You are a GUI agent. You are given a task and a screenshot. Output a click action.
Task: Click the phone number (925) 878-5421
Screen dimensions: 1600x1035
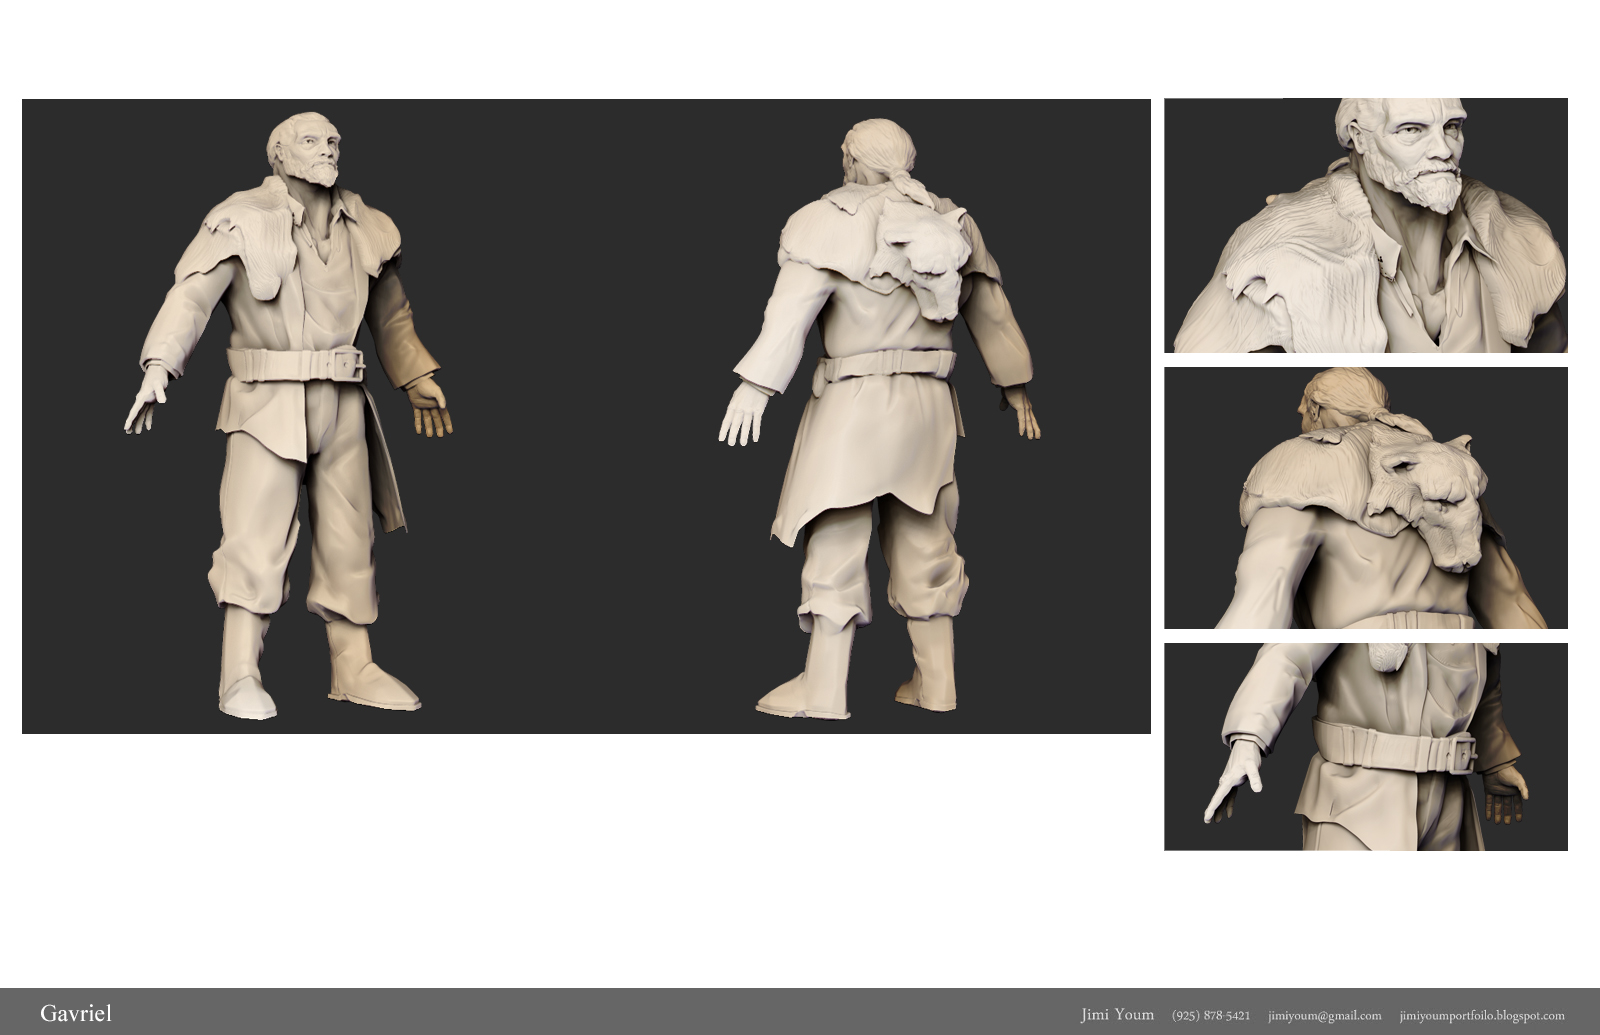click(x=1211, y=1015)
